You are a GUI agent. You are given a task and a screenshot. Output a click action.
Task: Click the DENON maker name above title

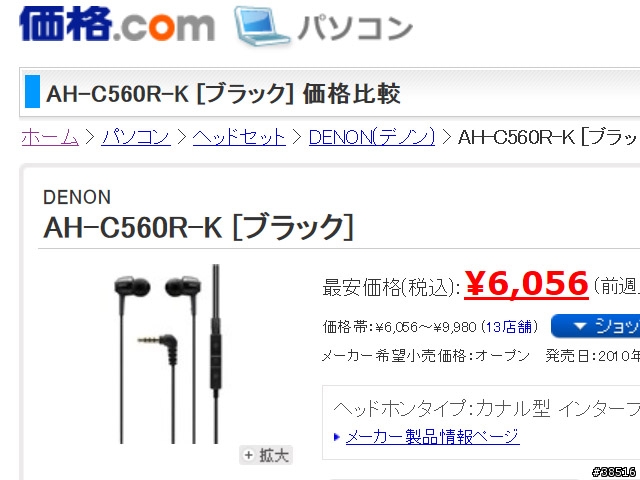77,198
